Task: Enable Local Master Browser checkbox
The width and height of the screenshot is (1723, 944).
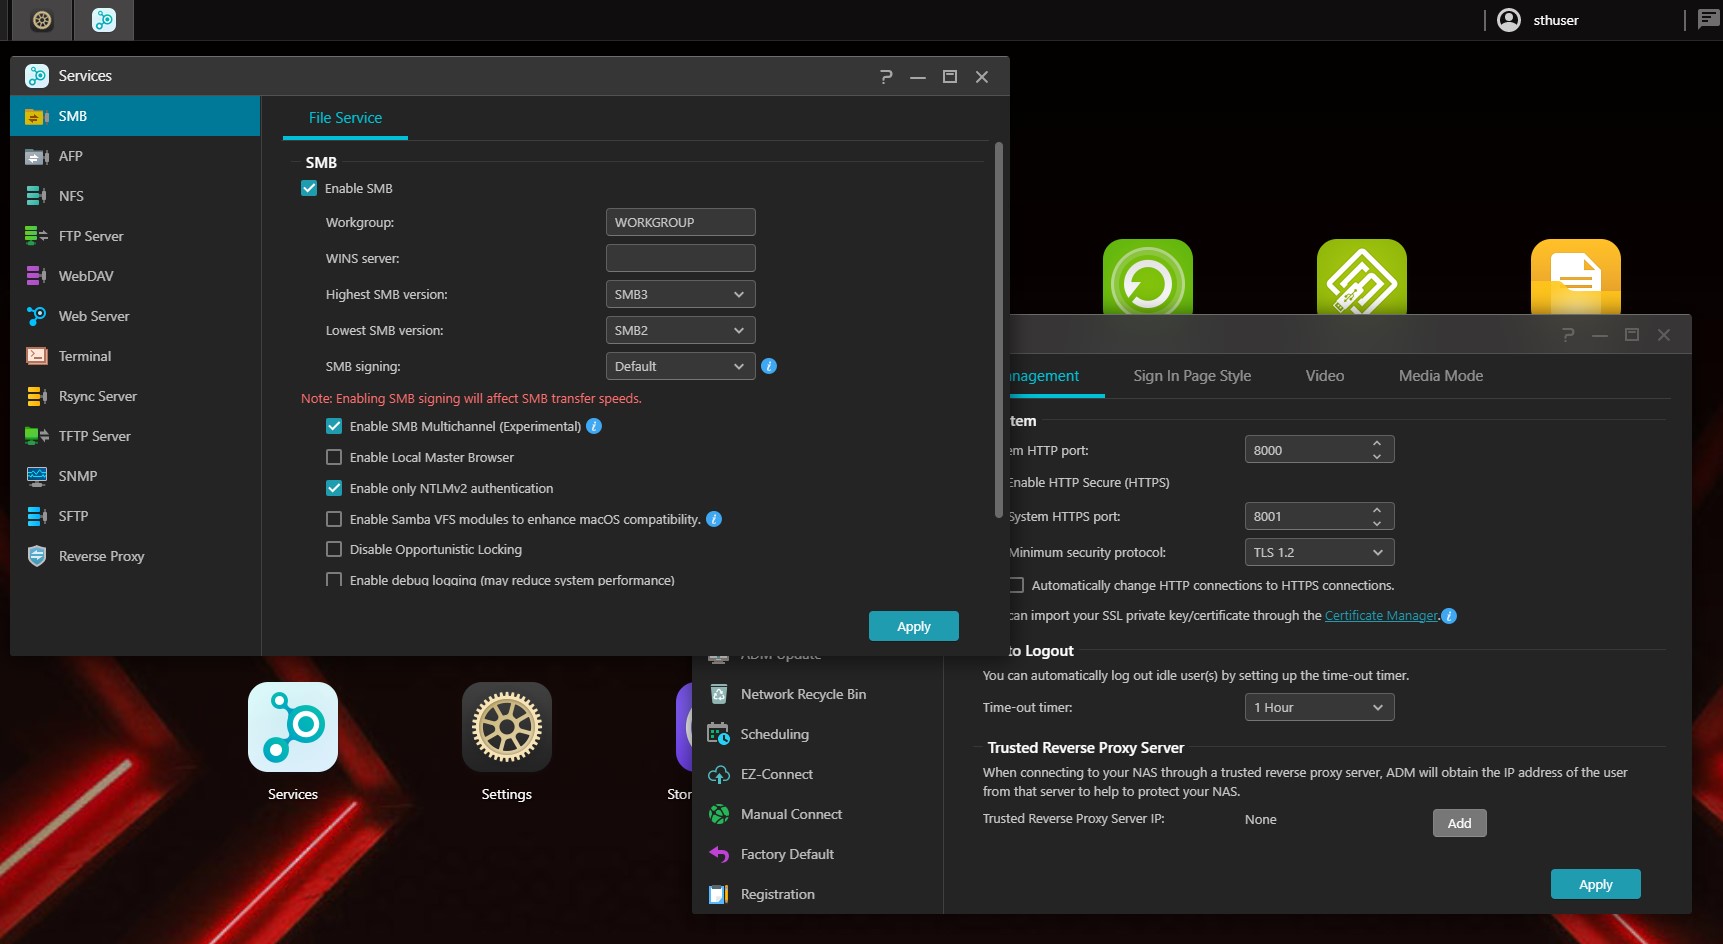Action: [x=334, y=457]
